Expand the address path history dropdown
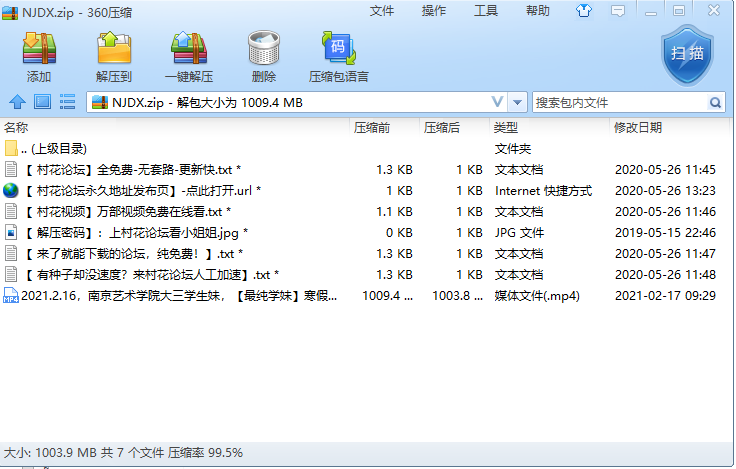Screen dimensions: 736x469 click(498, 102)
